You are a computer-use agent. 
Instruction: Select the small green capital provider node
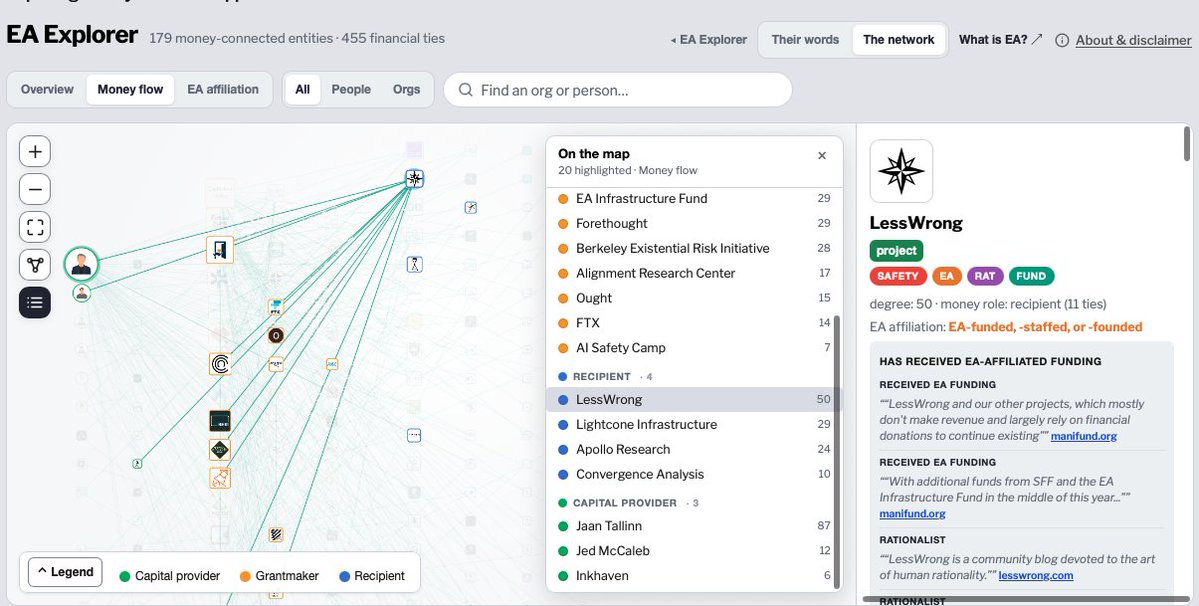click(137, 462)
